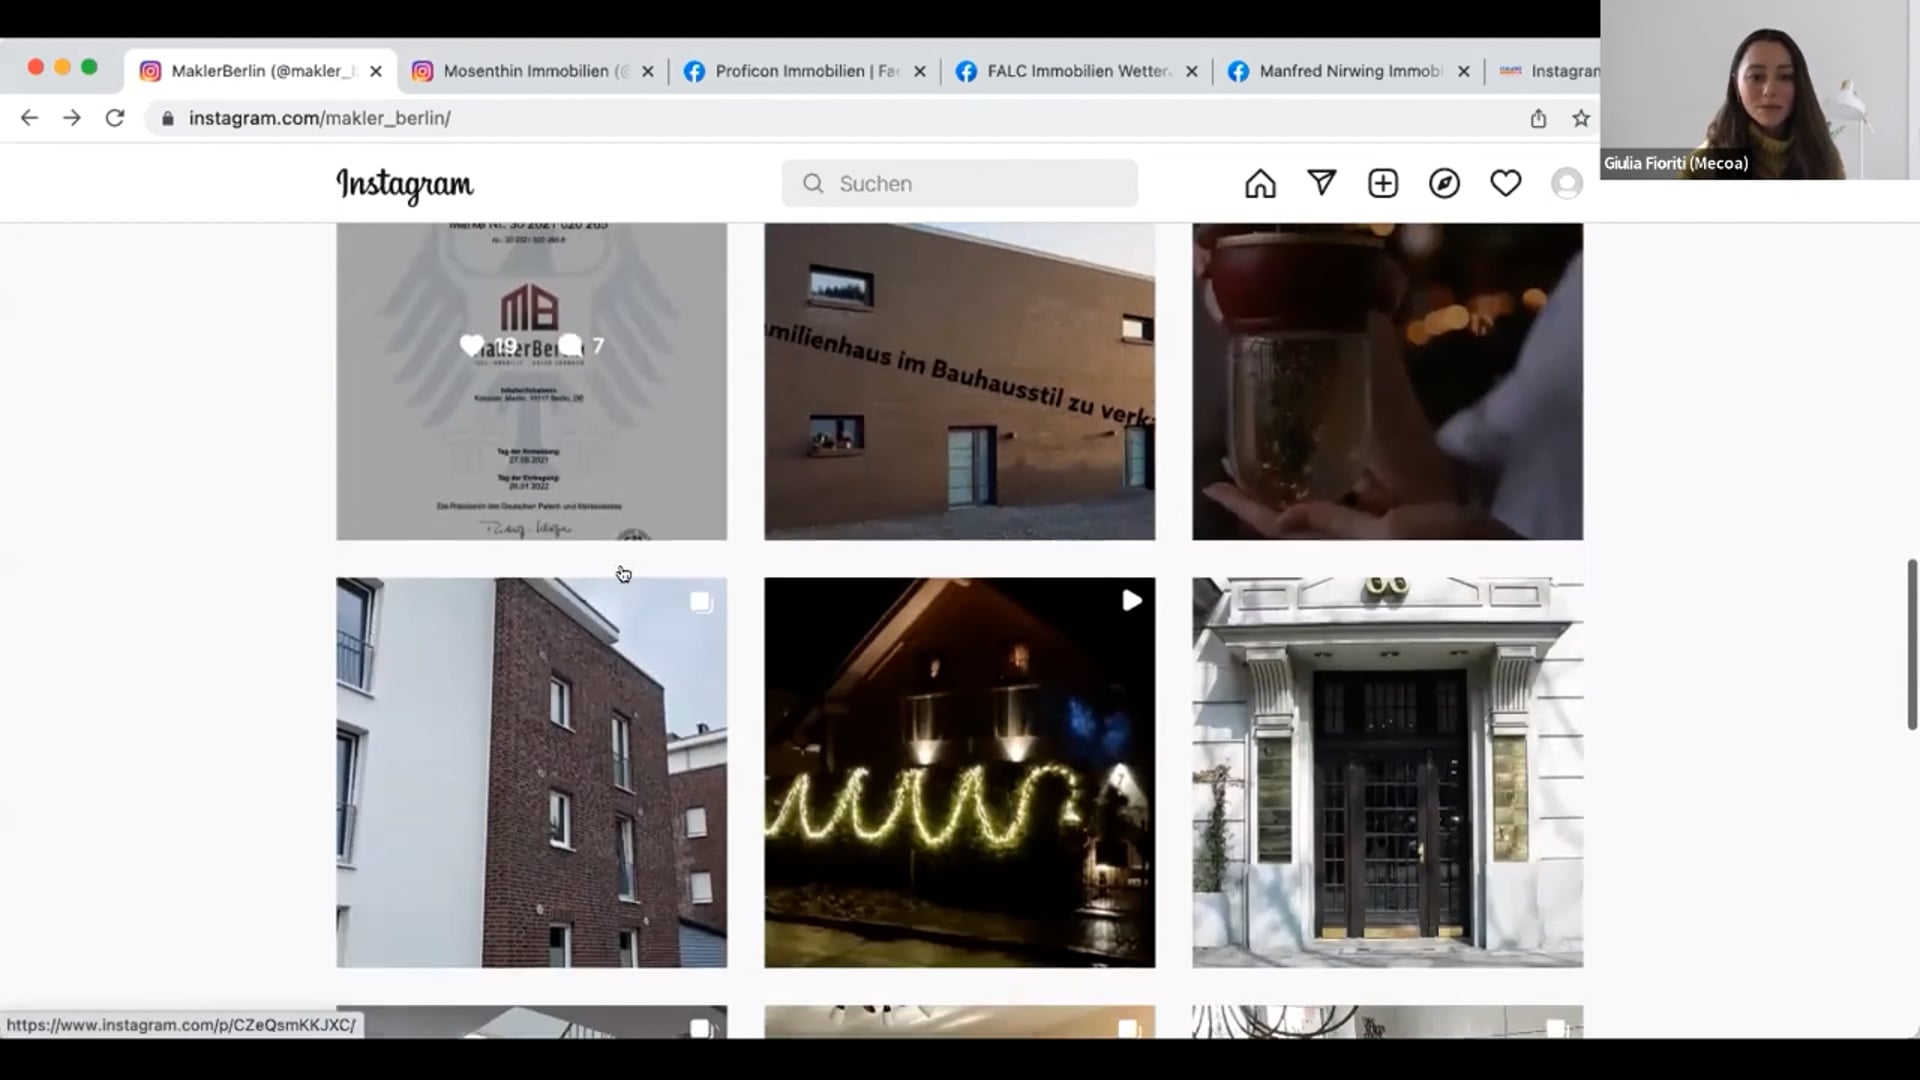This screenshot has height=1080, width=1920.
Task: Close the MaklerBerlin tab
Action: (x=376, y=71)
